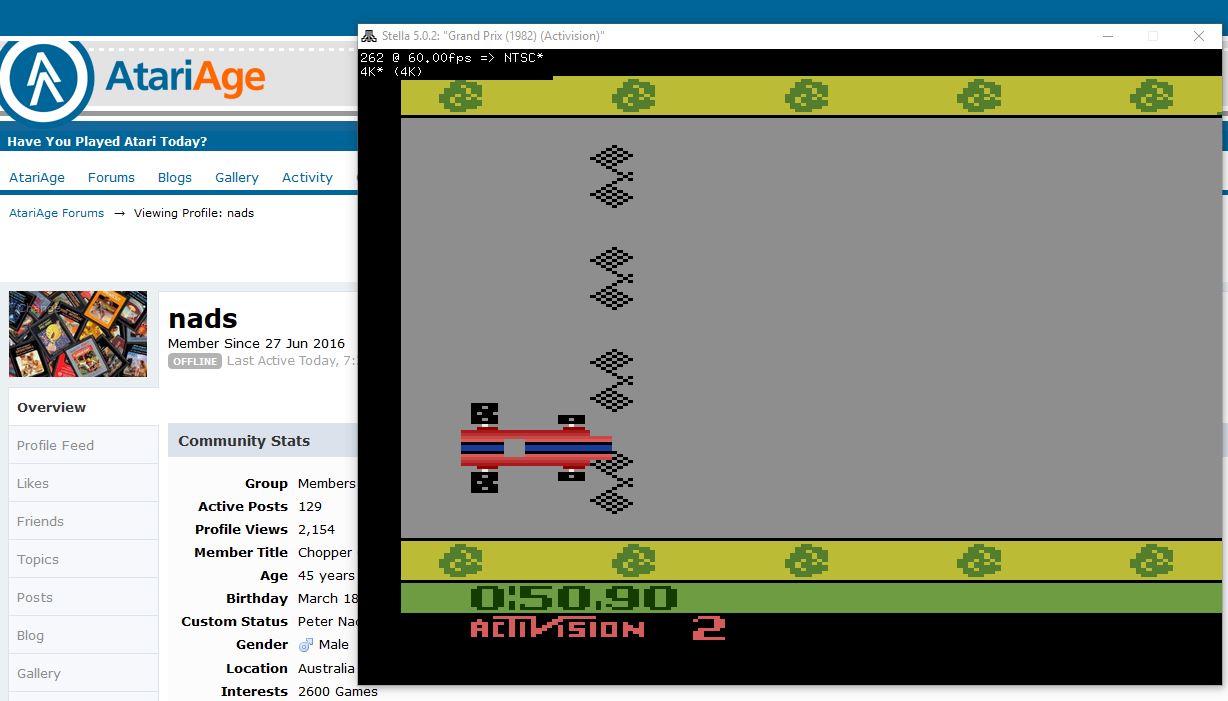
Task: Open the nads profile avatar image
Action: (78, 334)
